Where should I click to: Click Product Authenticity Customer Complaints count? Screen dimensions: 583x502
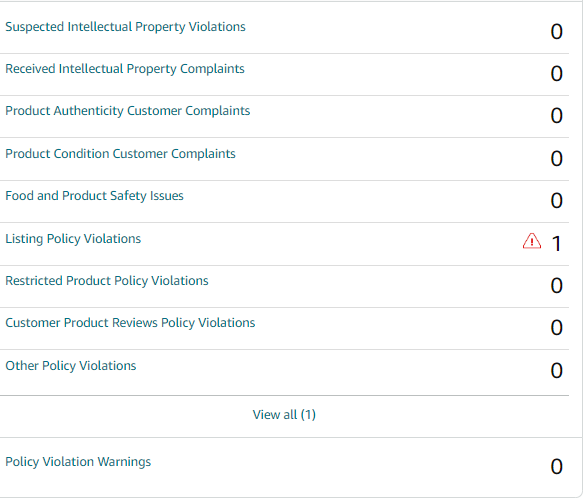coord(557,116)
